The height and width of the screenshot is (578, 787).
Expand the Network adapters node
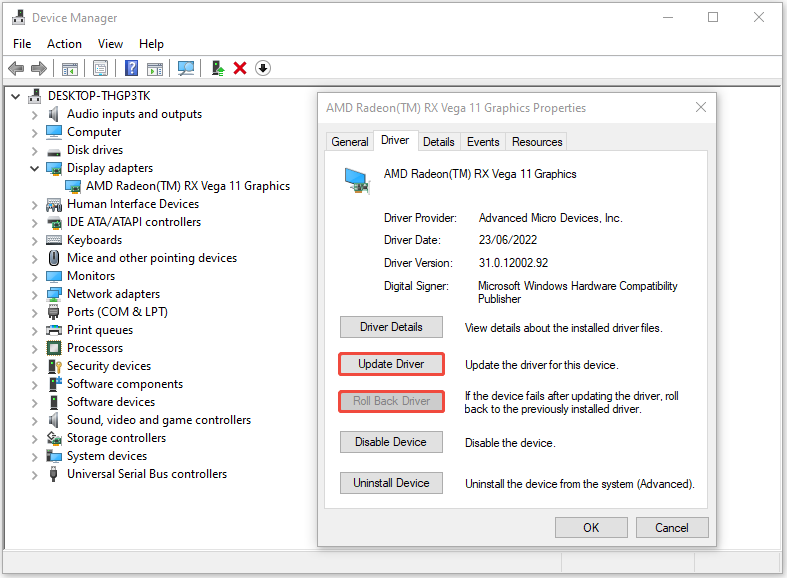tap(35, 294)
